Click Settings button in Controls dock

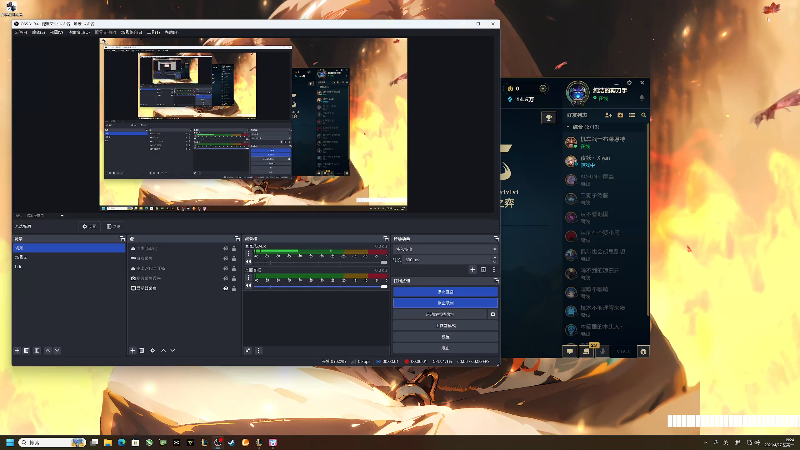pos(445,337)
